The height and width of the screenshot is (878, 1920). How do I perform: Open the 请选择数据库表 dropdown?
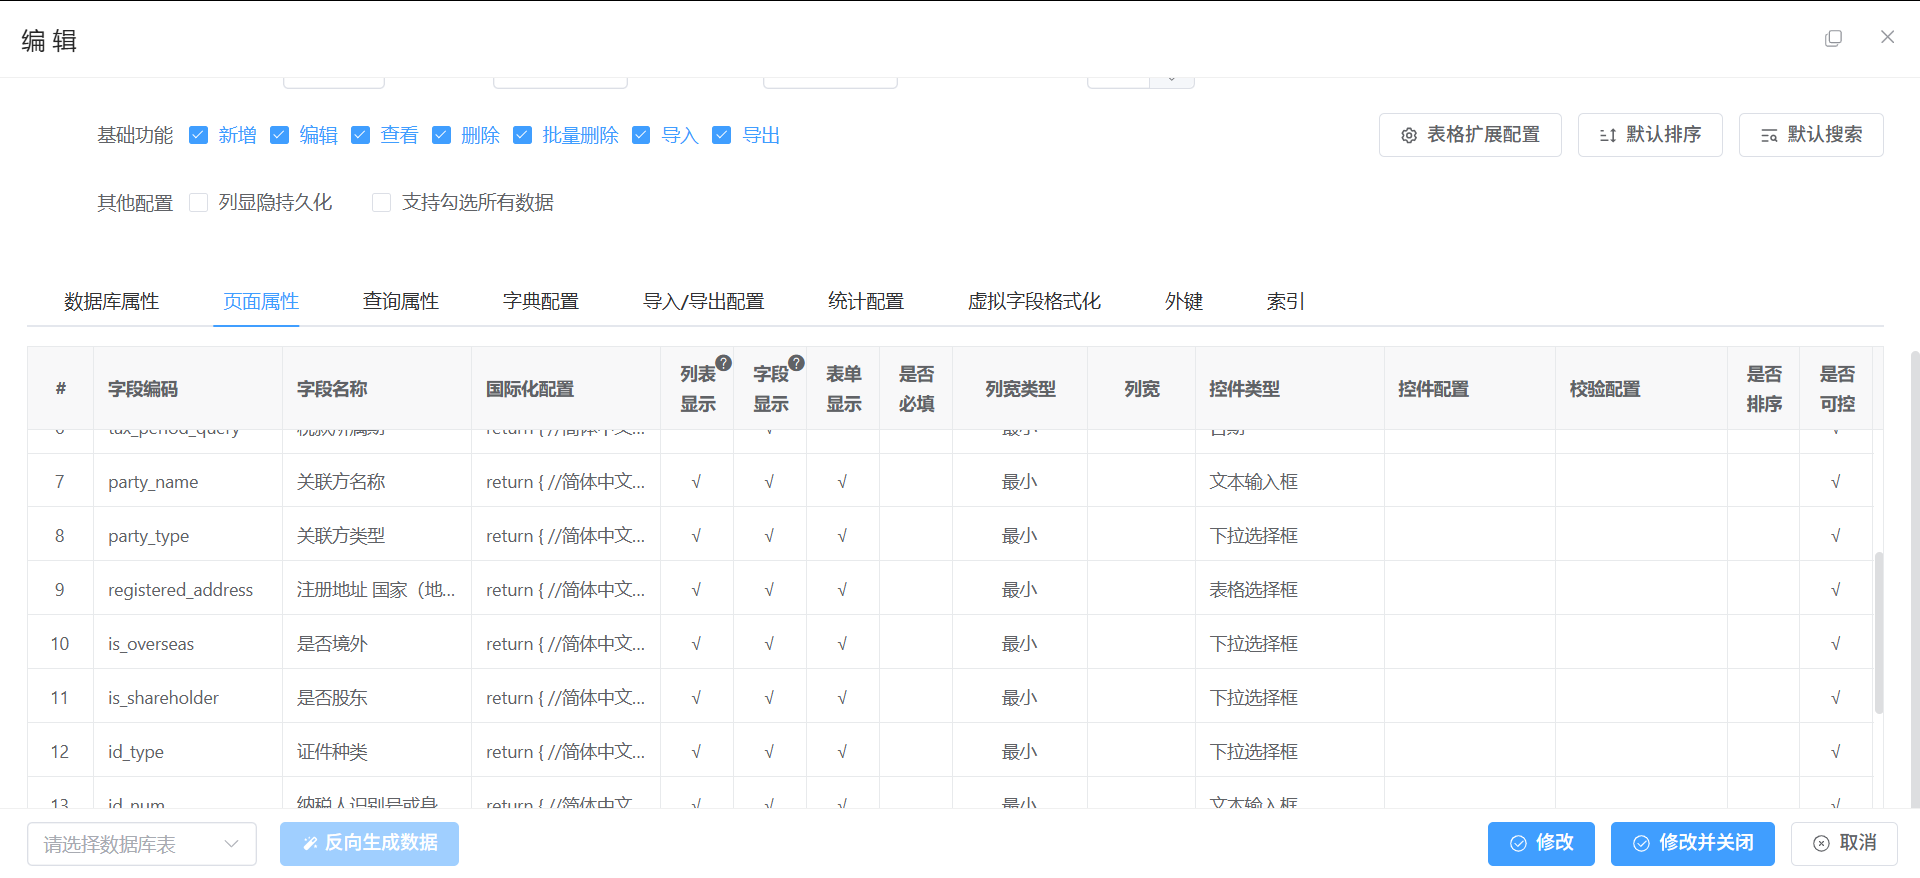coord(141,844)
